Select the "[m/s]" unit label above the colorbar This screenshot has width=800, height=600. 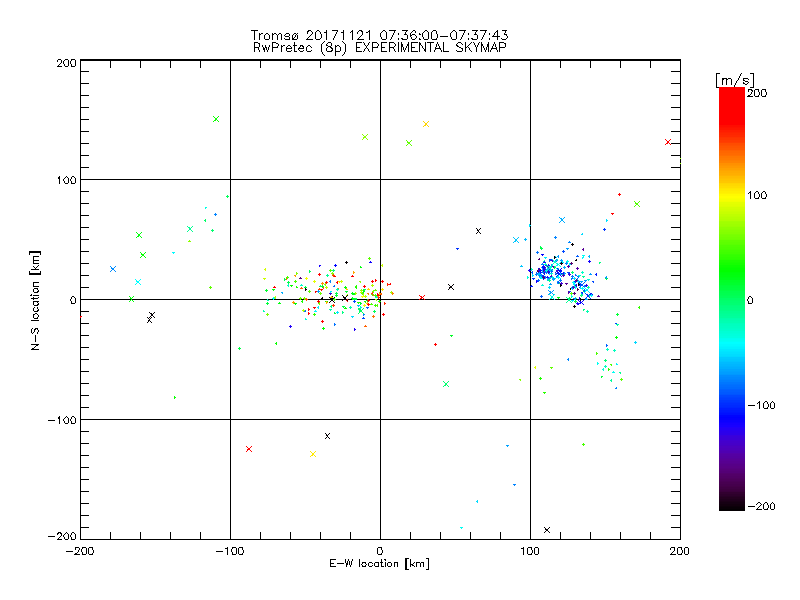click(x=734, y=80)
